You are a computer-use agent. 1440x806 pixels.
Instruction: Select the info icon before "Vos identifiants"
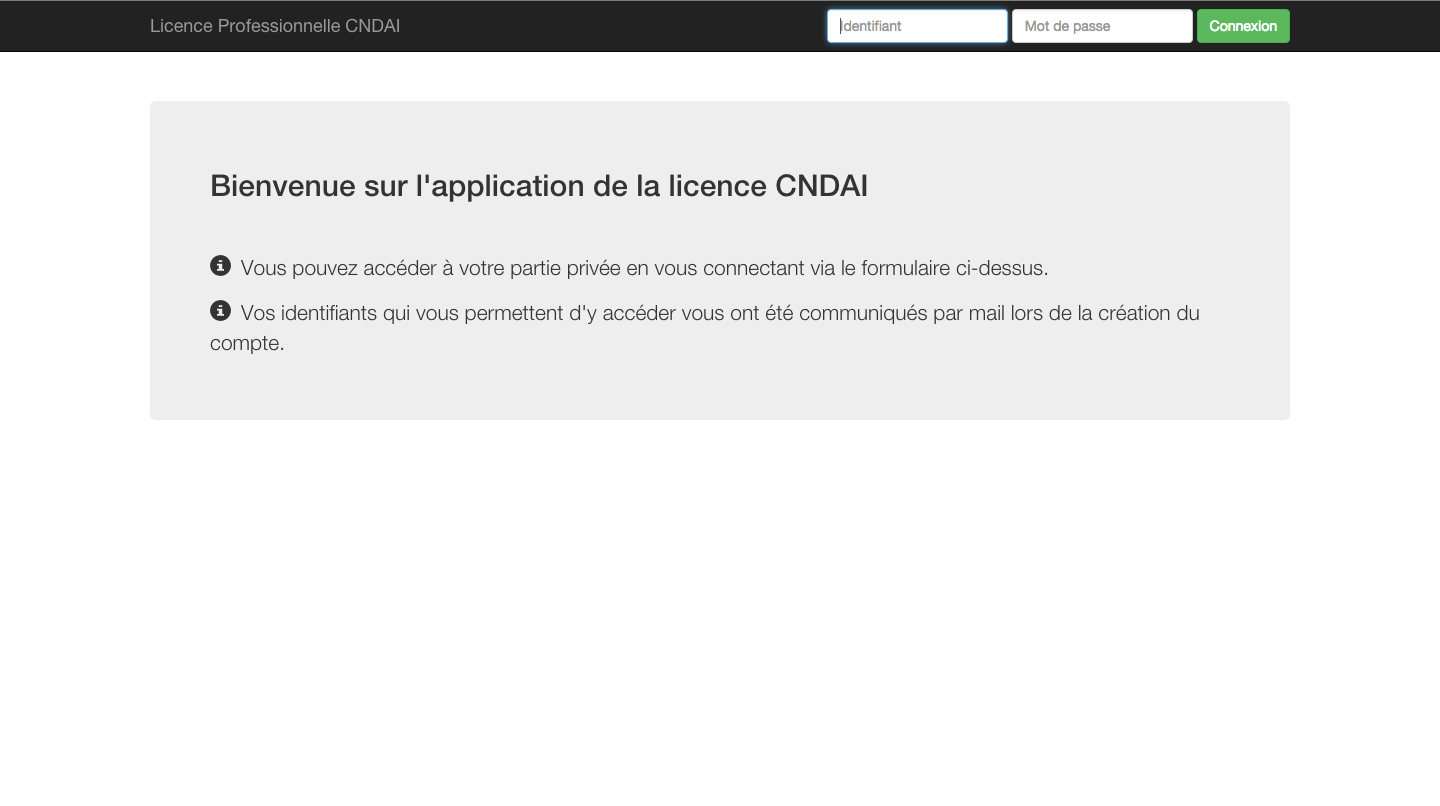[220, 311]
